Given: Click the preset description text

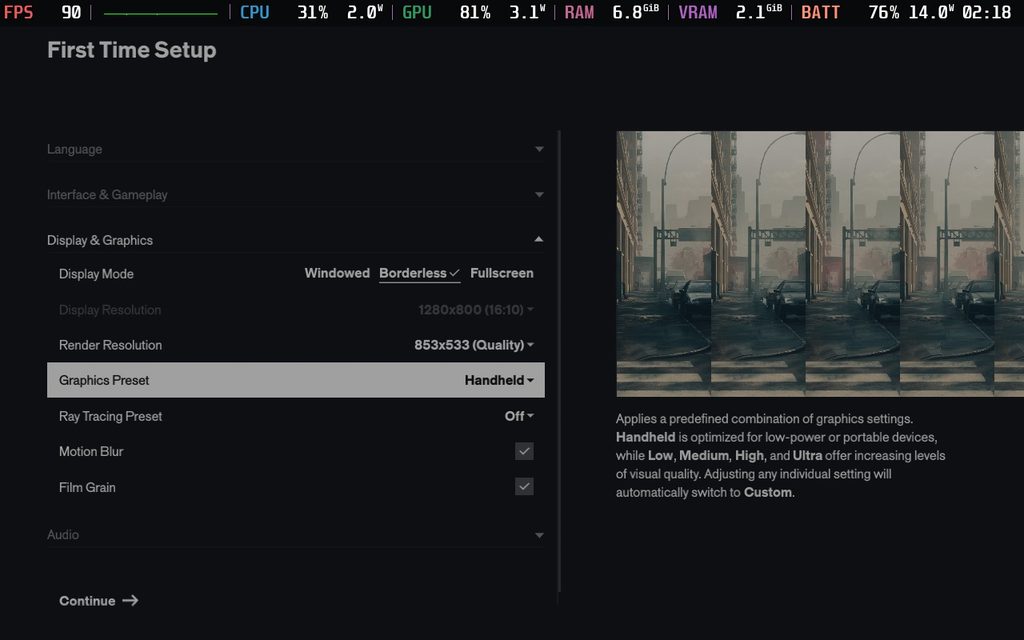Looking at the screenshot, I should point(780,455).
